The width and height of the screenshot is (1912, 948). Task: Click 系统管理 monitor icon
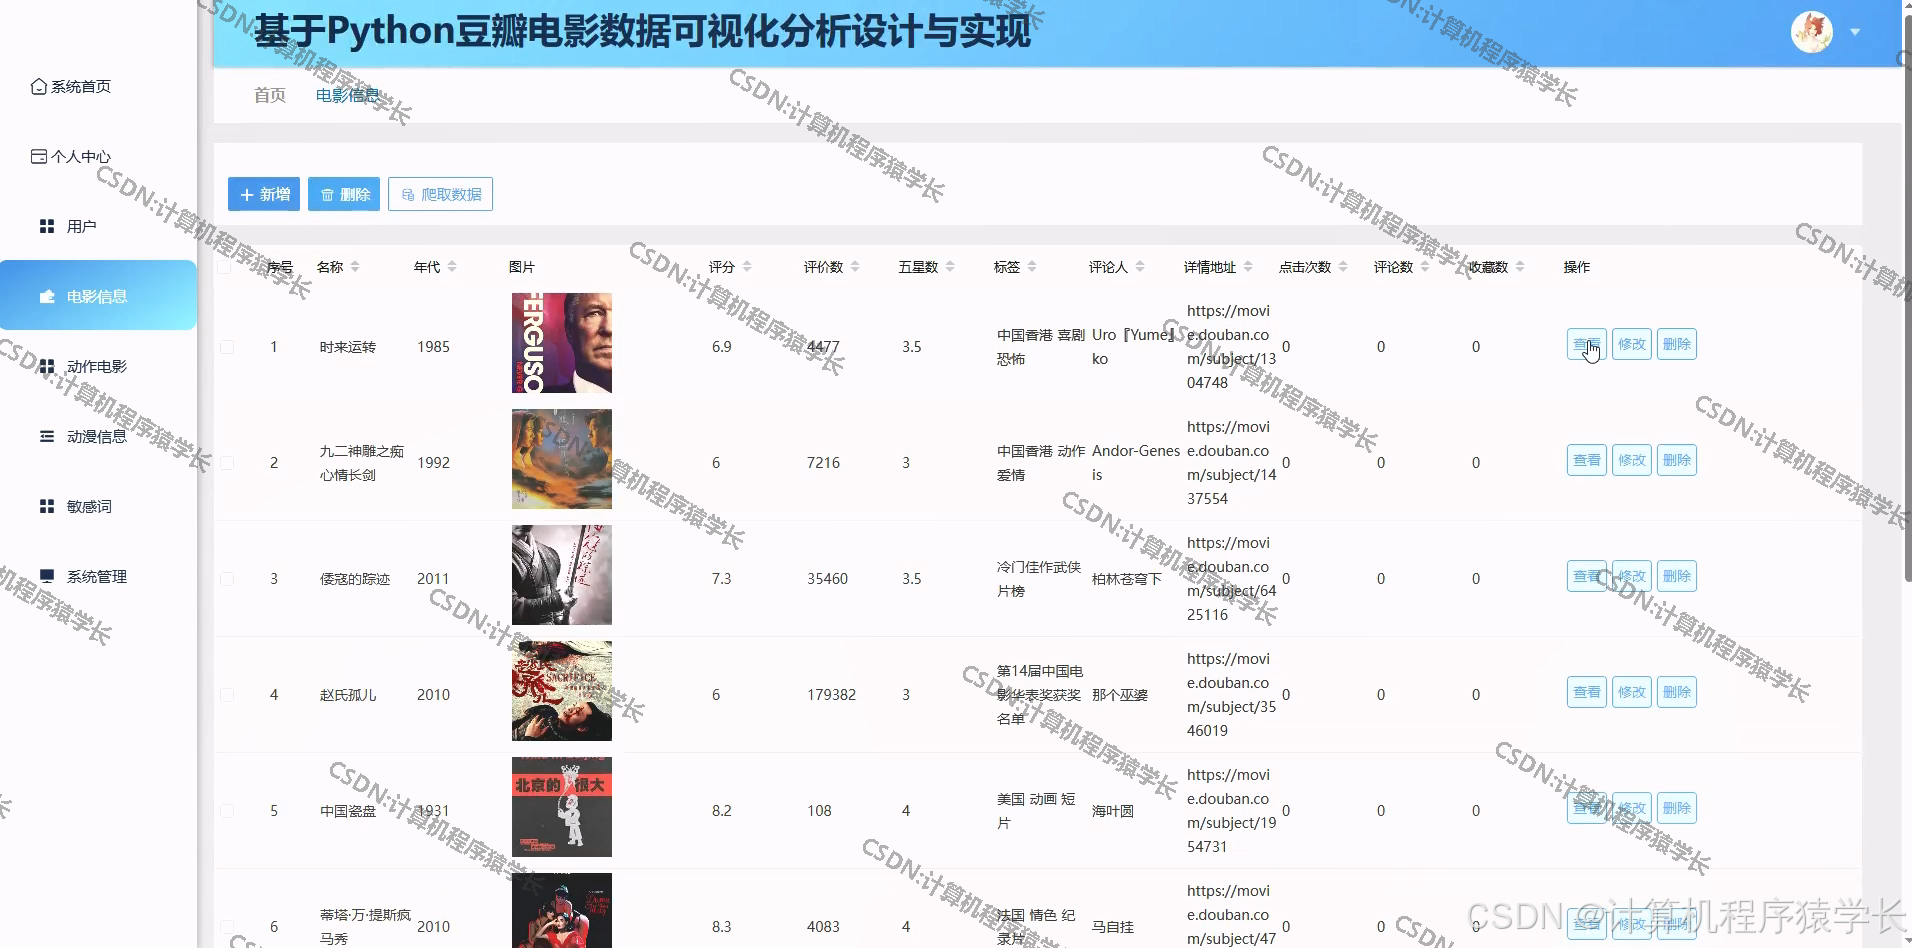coord(47,577)
